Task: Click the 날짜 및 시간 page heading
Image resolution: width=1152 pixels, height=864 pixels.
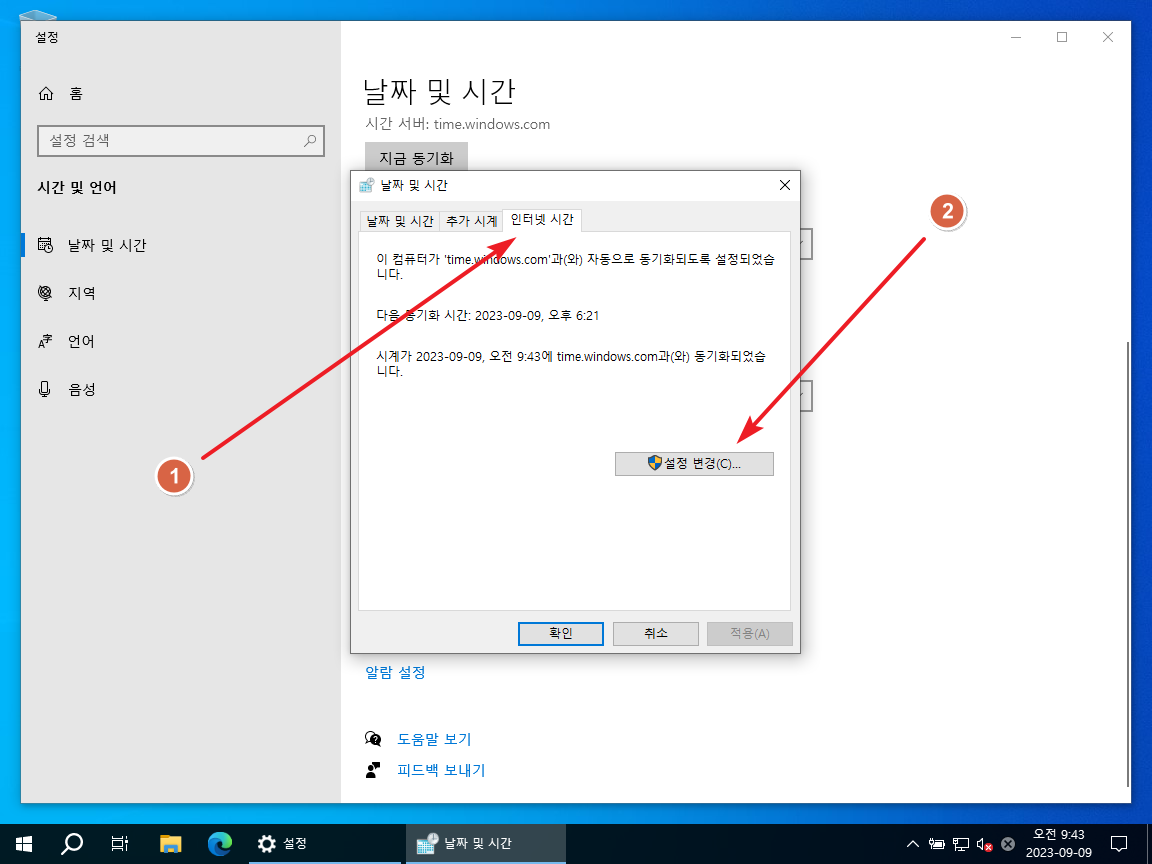Action: [439, 92]
